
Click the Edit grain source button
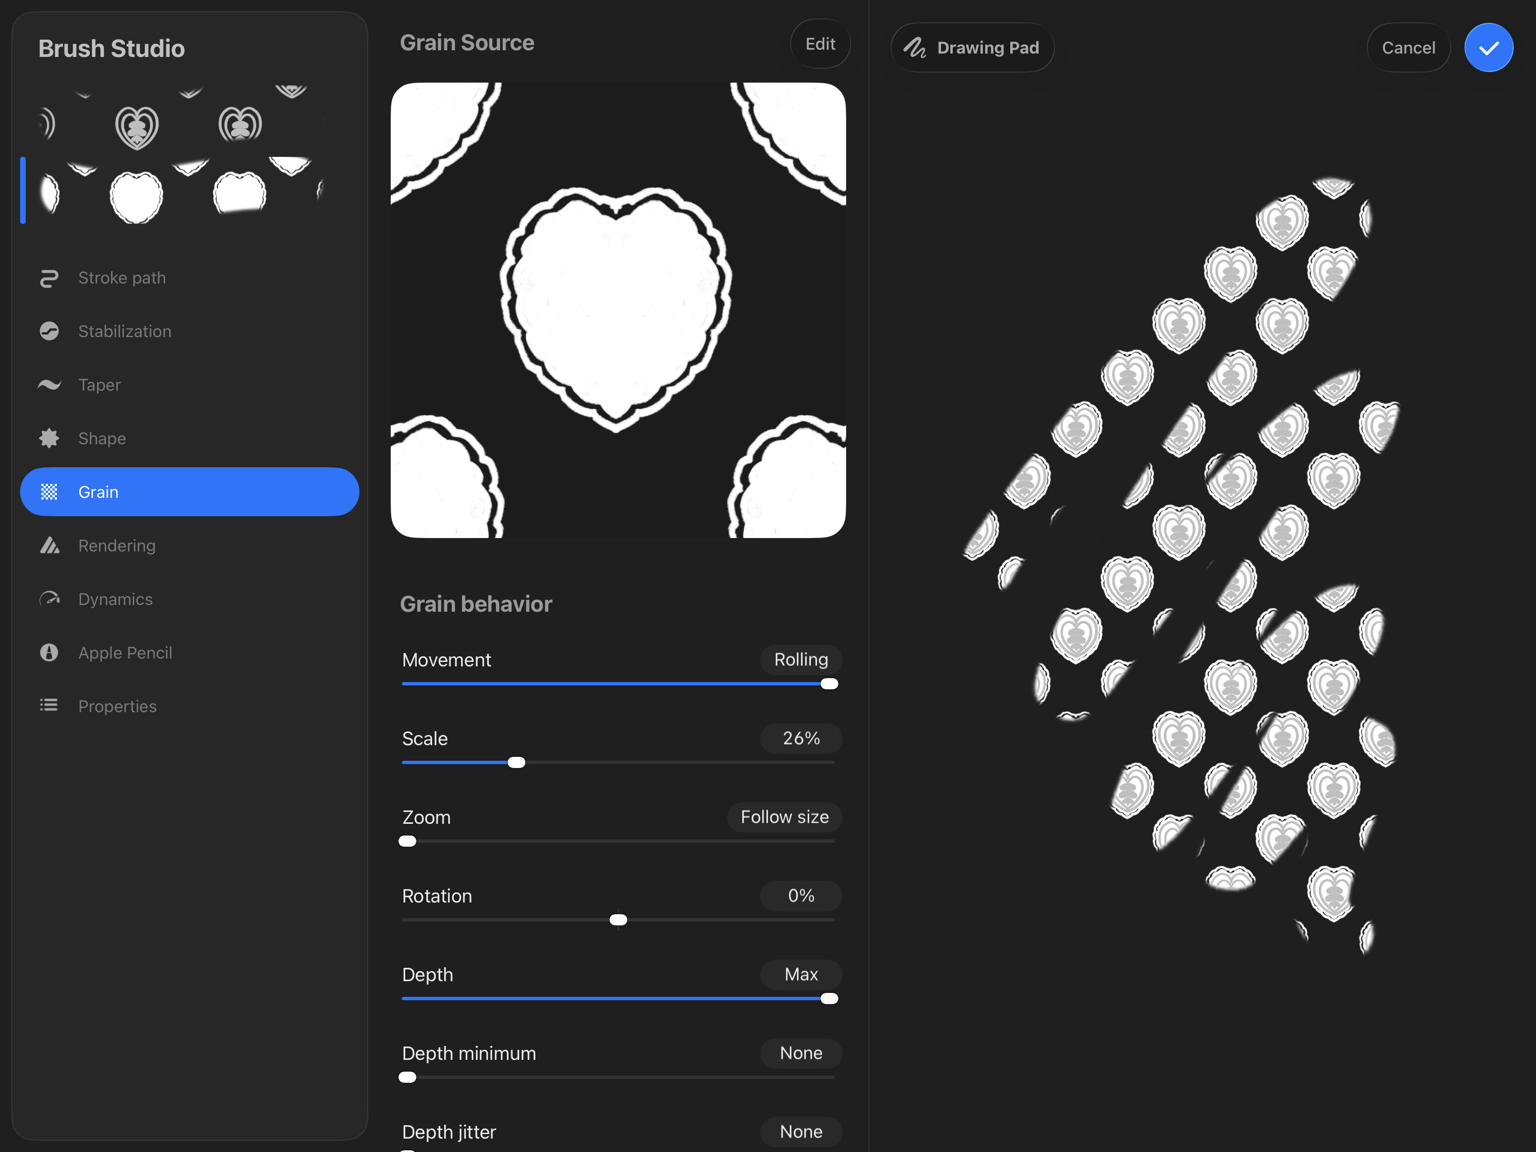coord(820,44)
